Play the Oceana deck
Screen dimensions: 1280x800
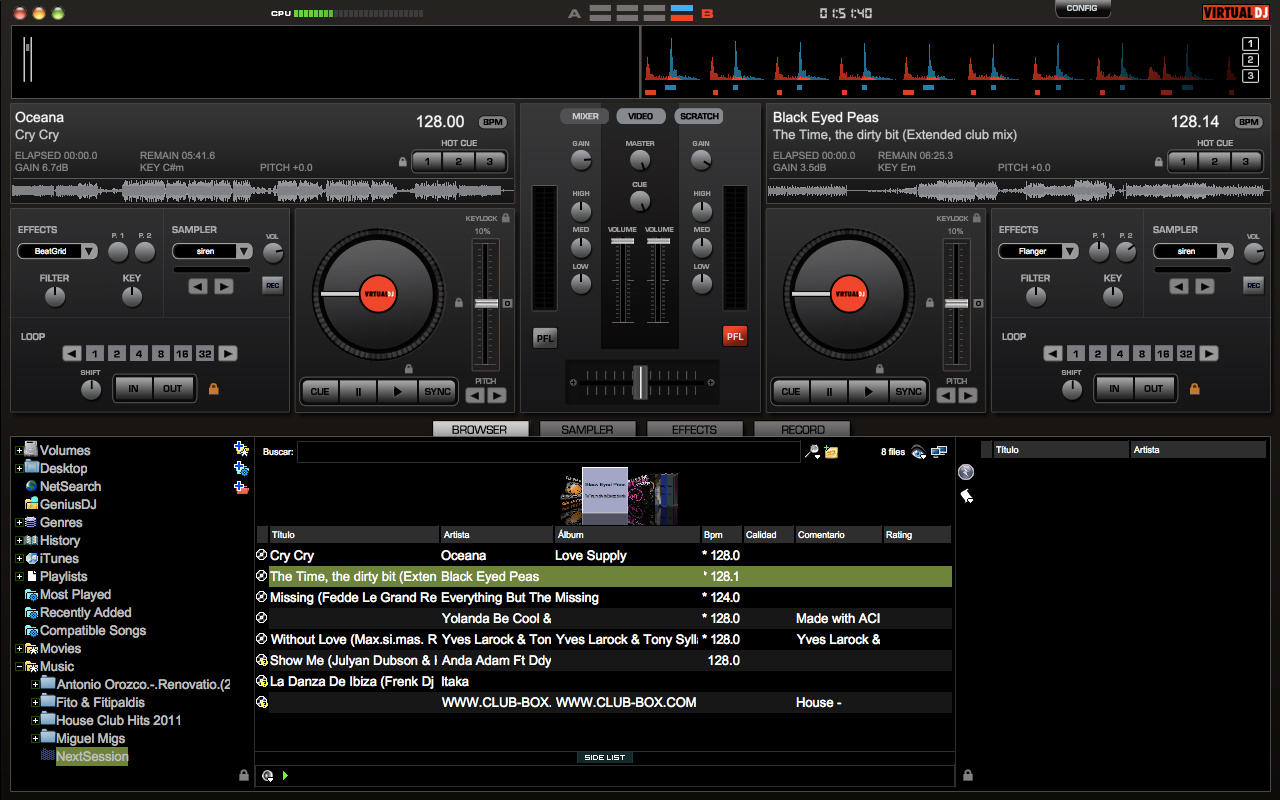(398, 391)
